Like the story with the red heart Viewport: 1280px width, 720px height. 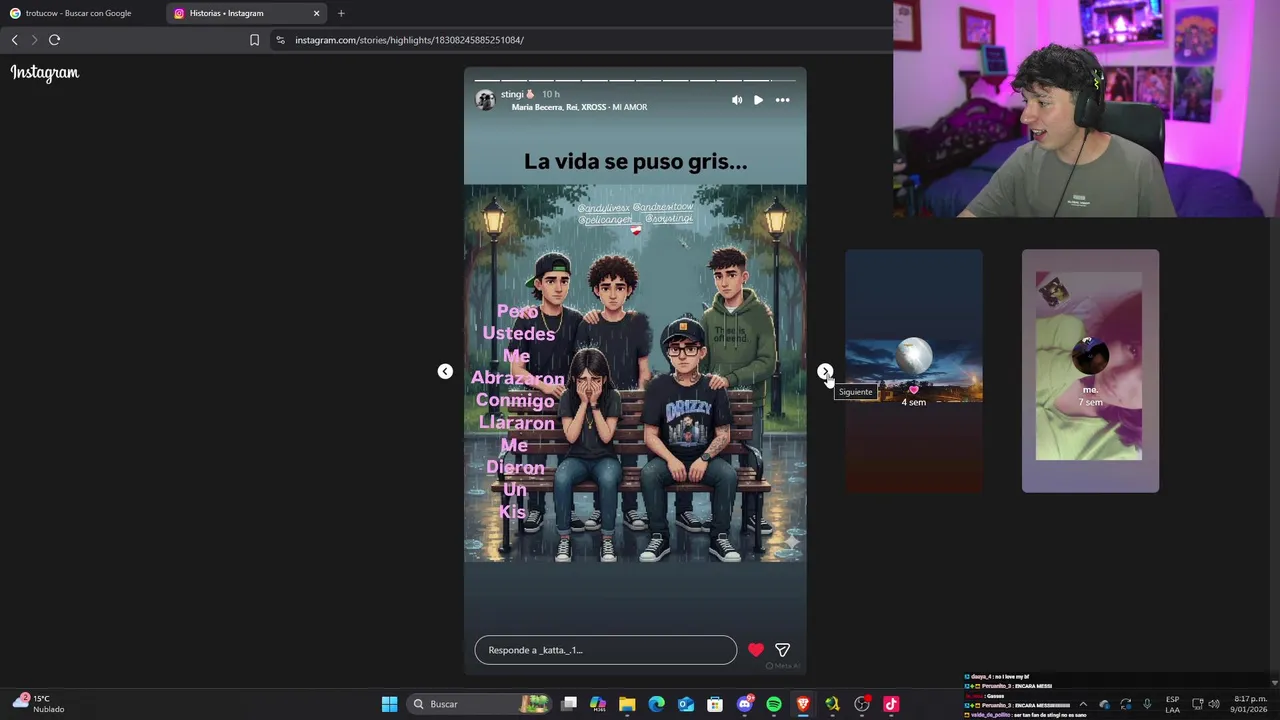(x=756, y=650)
